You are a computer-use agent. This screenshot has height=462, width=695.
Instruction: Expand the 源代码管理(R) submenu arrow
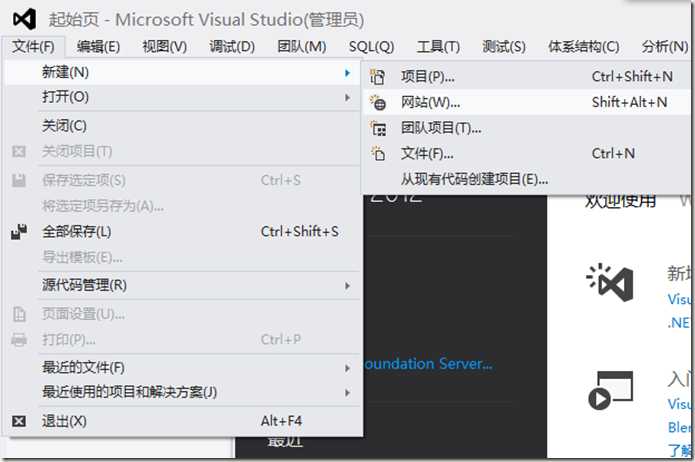tap(348, 286)
